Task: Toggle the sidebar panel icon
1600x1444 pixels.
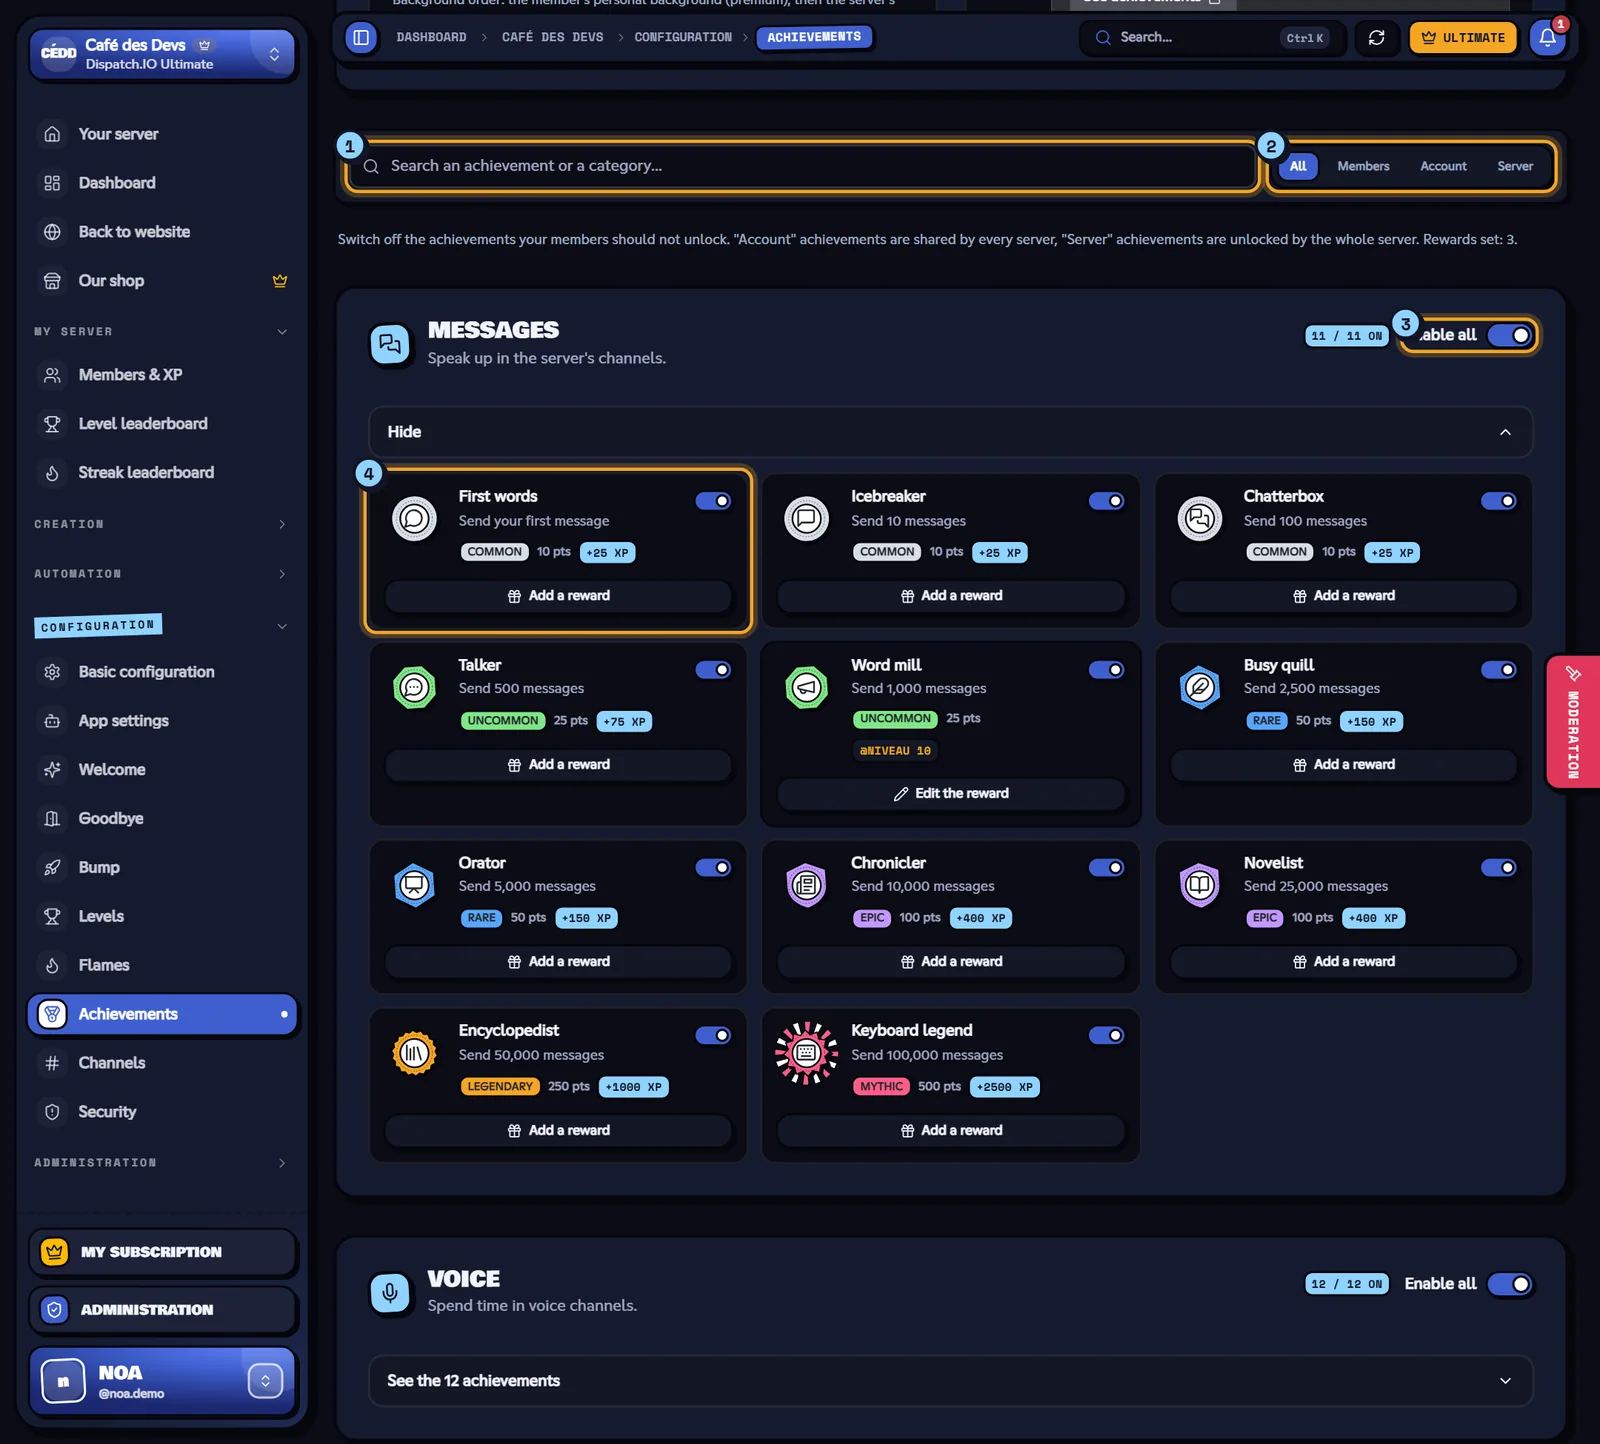Action: click(x=361, y=37)
